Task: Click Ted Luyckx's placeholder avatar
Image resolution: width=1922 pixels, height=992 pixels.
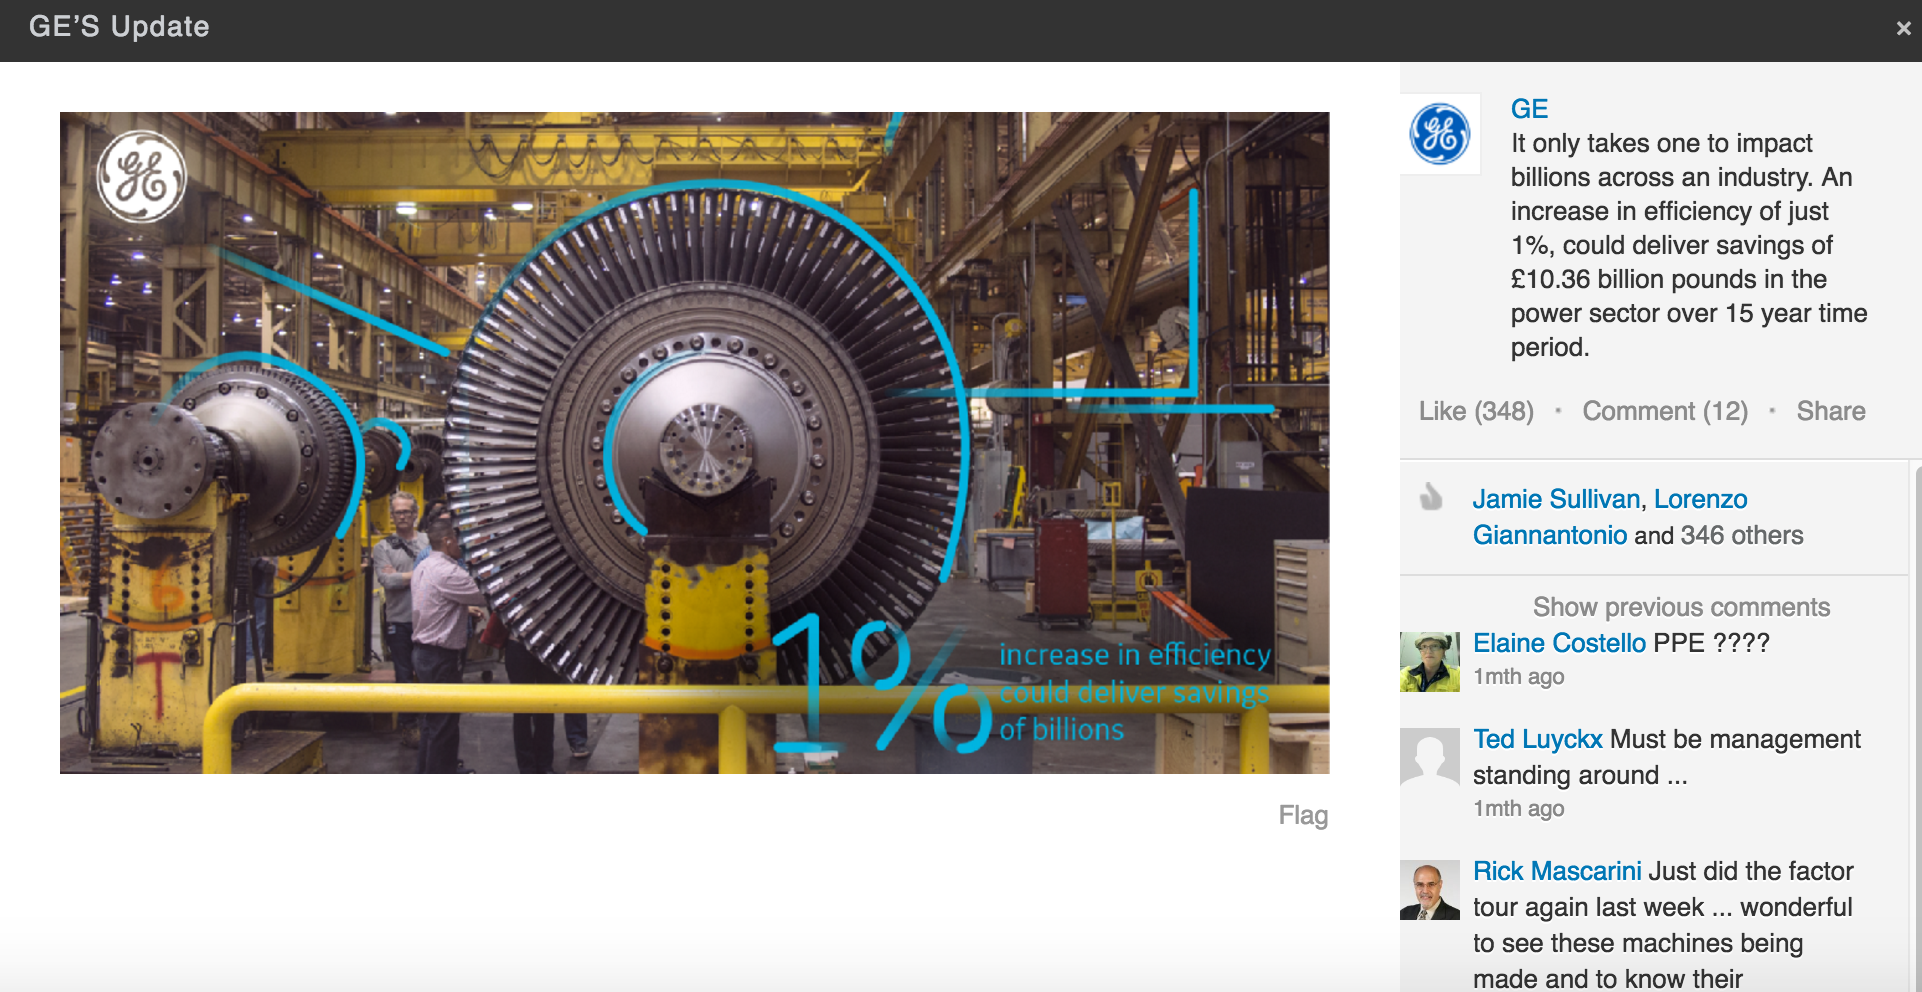Action: 1429,758
